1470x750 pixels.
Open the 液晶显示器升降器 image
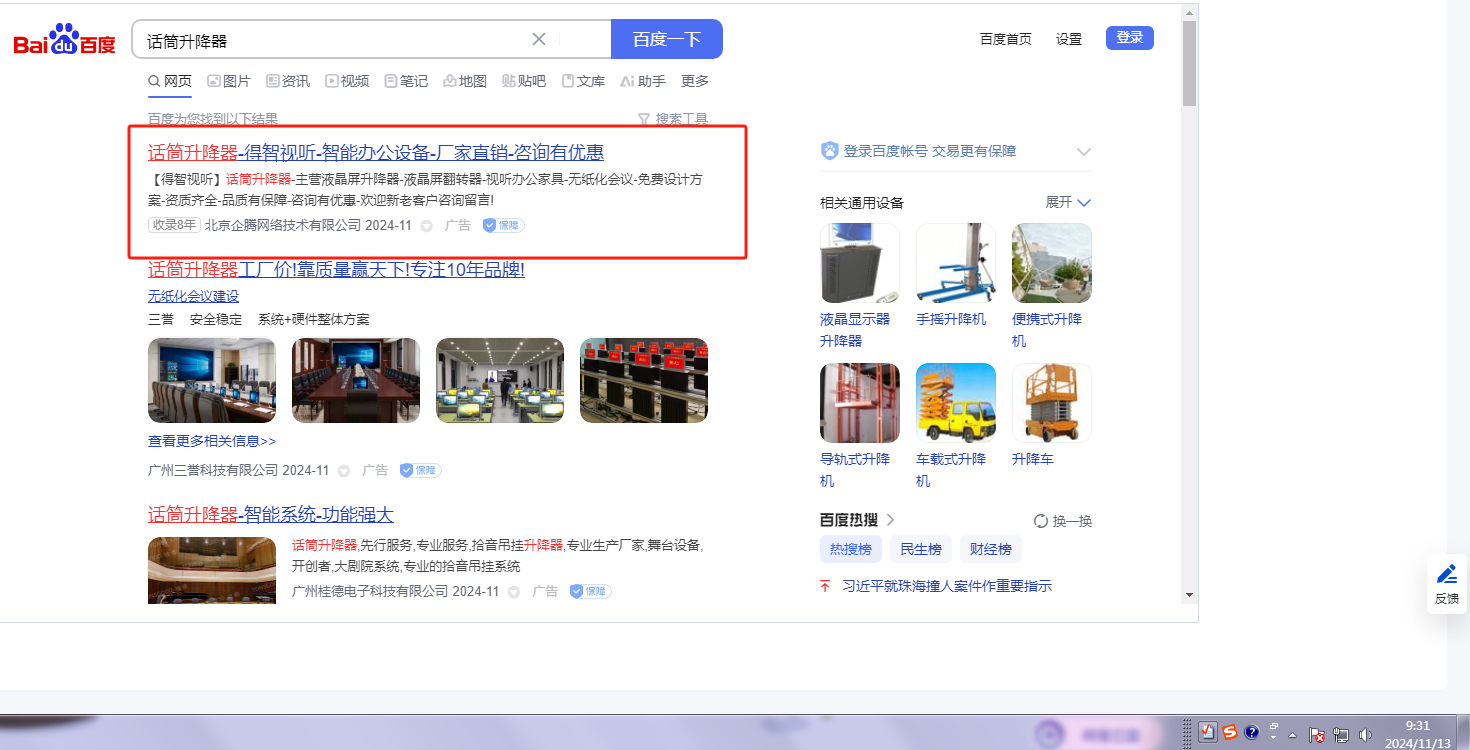coord(860,263)
